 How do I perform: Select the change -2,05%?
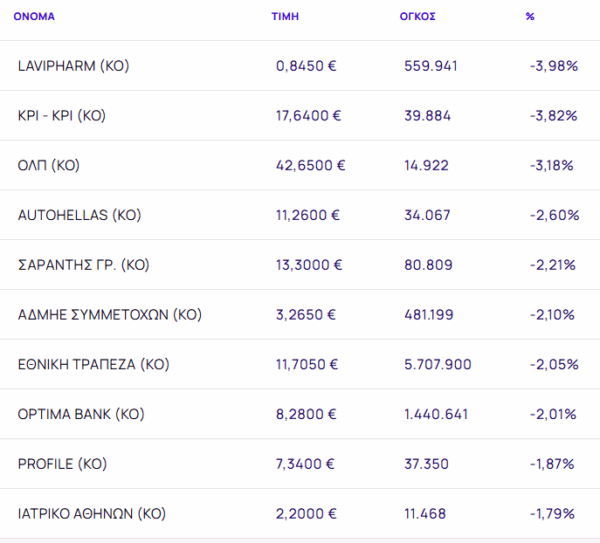(x=554, y=364)
